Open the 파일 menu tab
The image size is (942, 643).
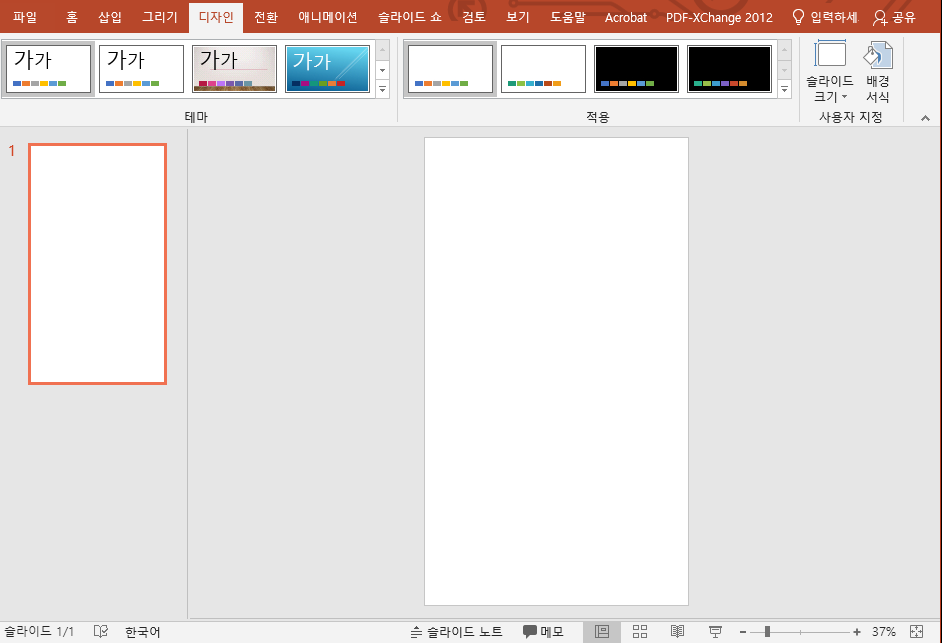[25, 17]
